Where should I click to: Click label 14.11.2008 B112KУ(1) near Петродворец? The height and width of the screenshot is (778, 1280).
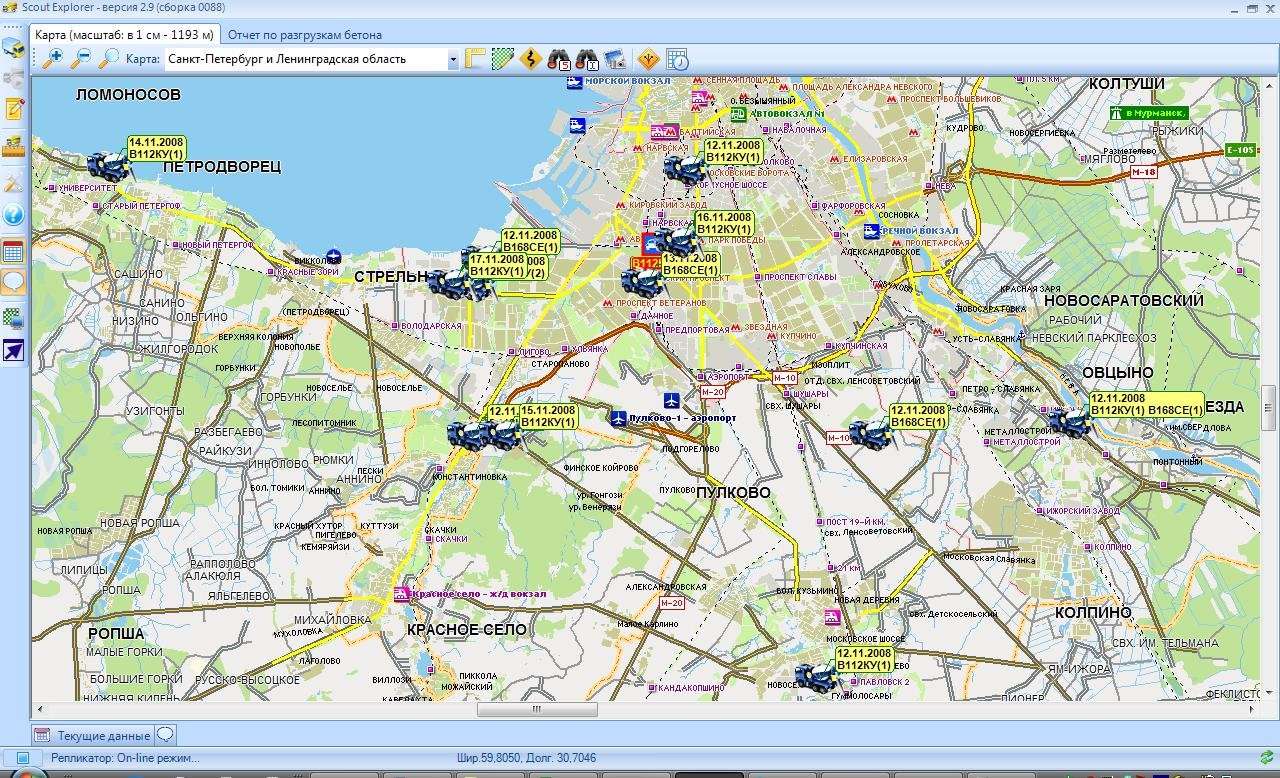tap(156, 149)
